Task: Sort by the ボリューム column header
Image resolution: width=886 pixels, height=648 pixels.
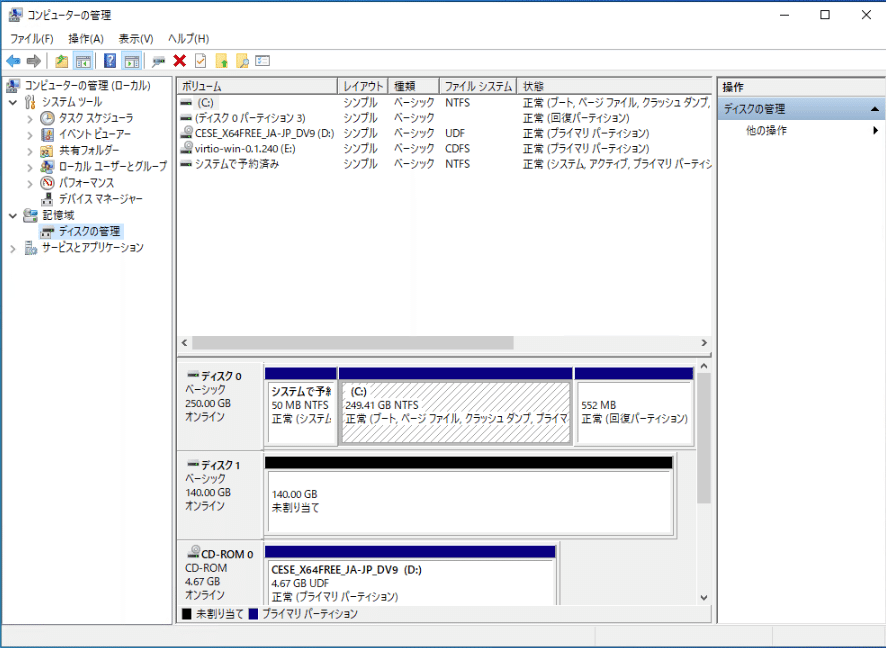Action: (257, 86)
